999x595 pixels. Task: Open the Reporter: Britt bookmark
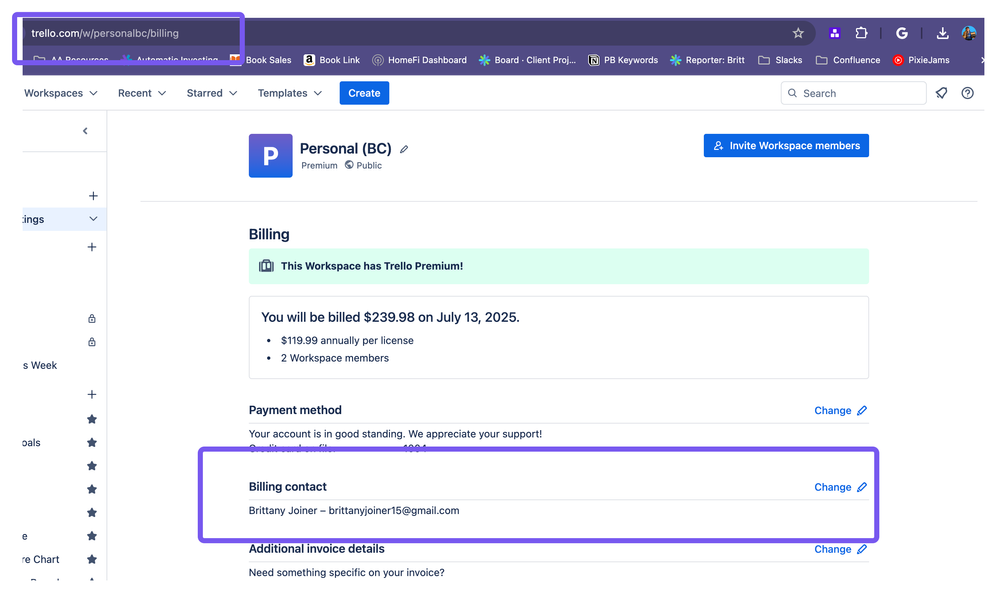click(x=707, y=60)
